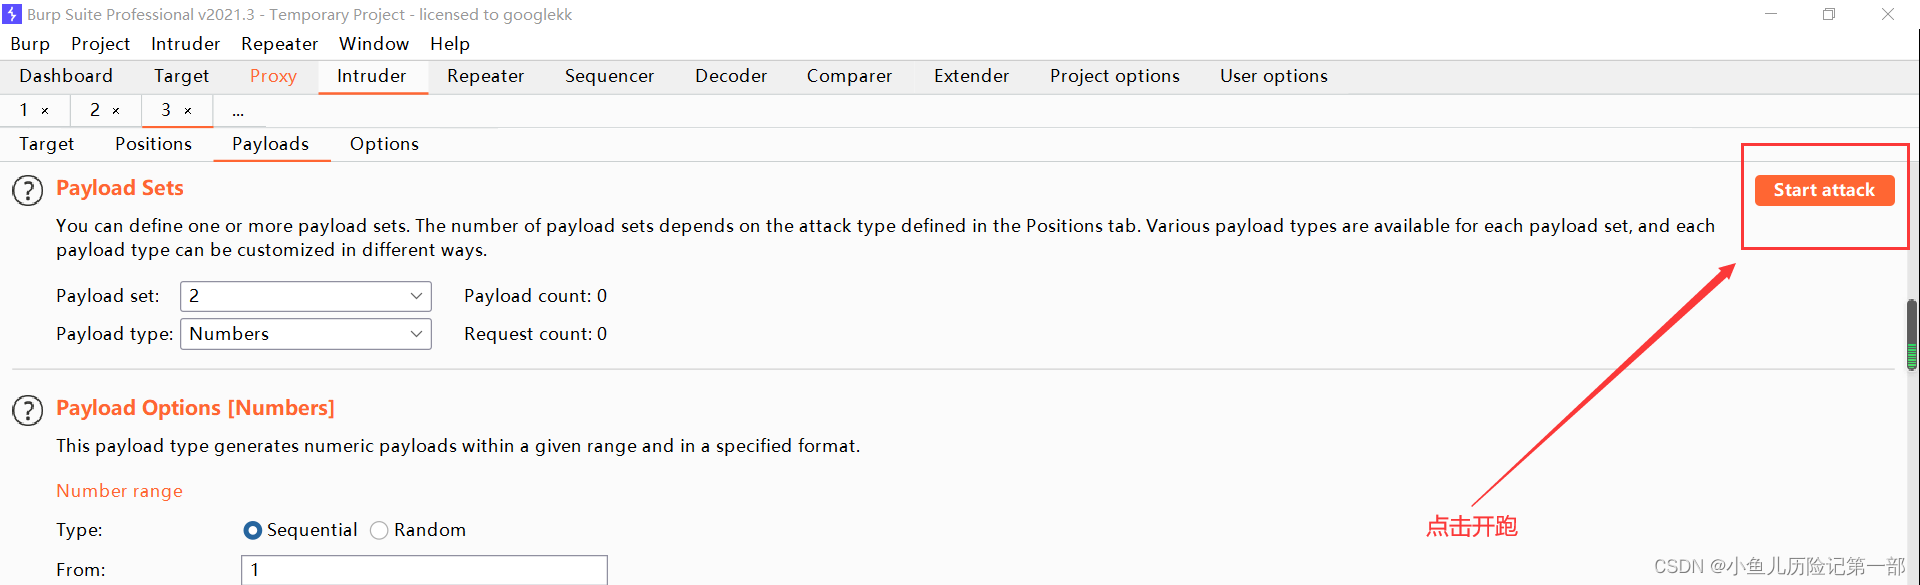Click the From number input field
1920x585 pixels.
[424, 570]
